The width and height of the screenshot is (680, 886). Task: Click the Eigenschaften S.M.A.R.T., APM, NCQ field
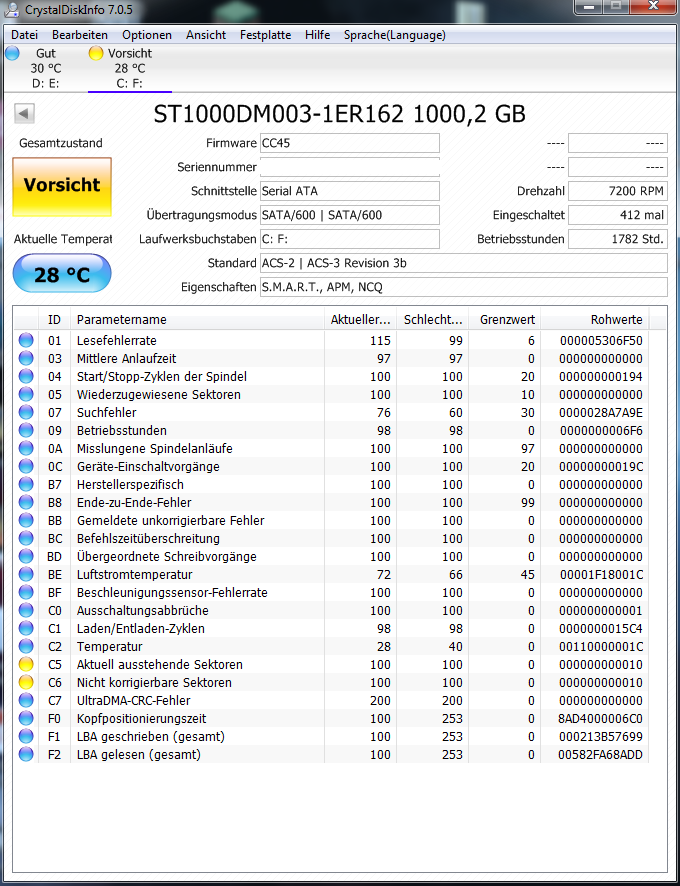[x=464, y=287]
